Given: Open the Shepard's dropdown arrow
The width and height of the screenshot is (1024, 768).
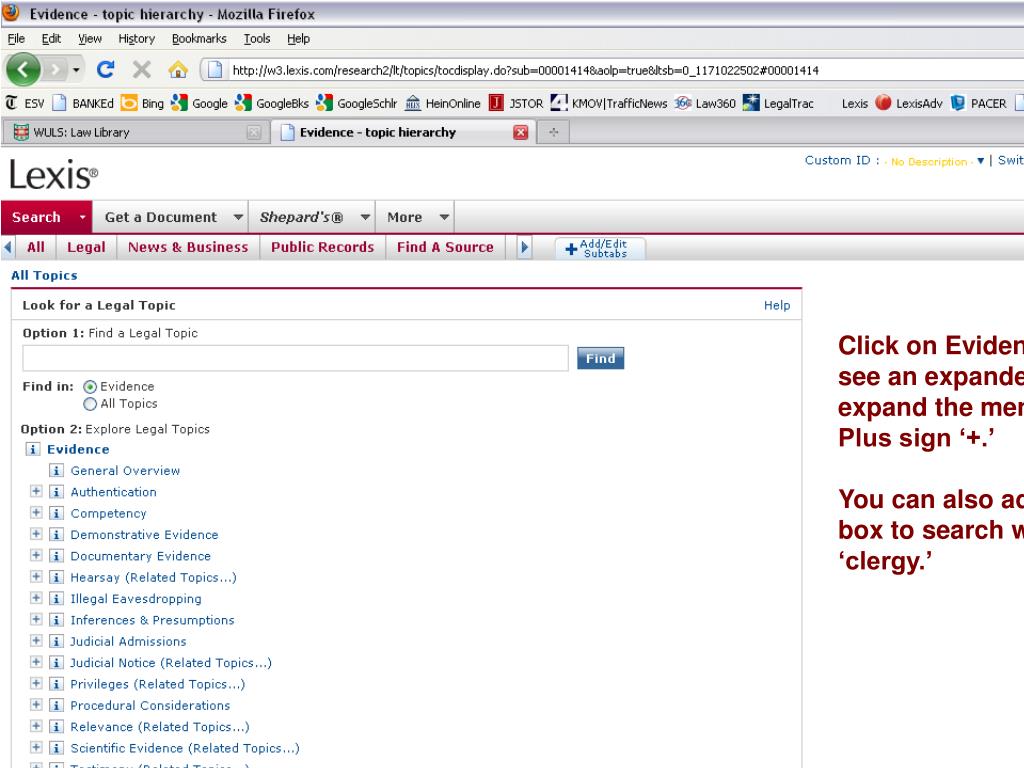Looking at the screenshot, I should (365, 217).
